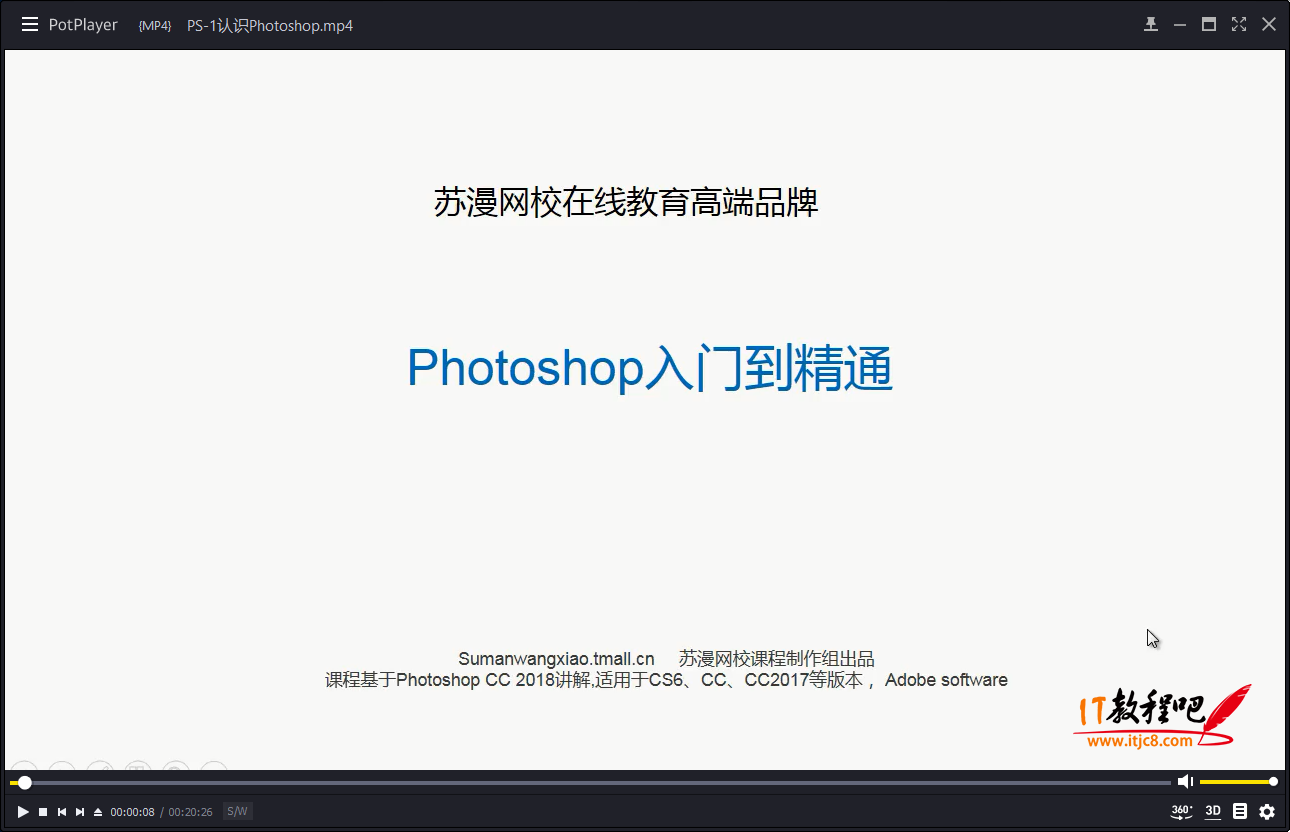This screenshot has width=1290, height=832.
Task: Click the seek bar position knob
Action: [x=25, y=782]
